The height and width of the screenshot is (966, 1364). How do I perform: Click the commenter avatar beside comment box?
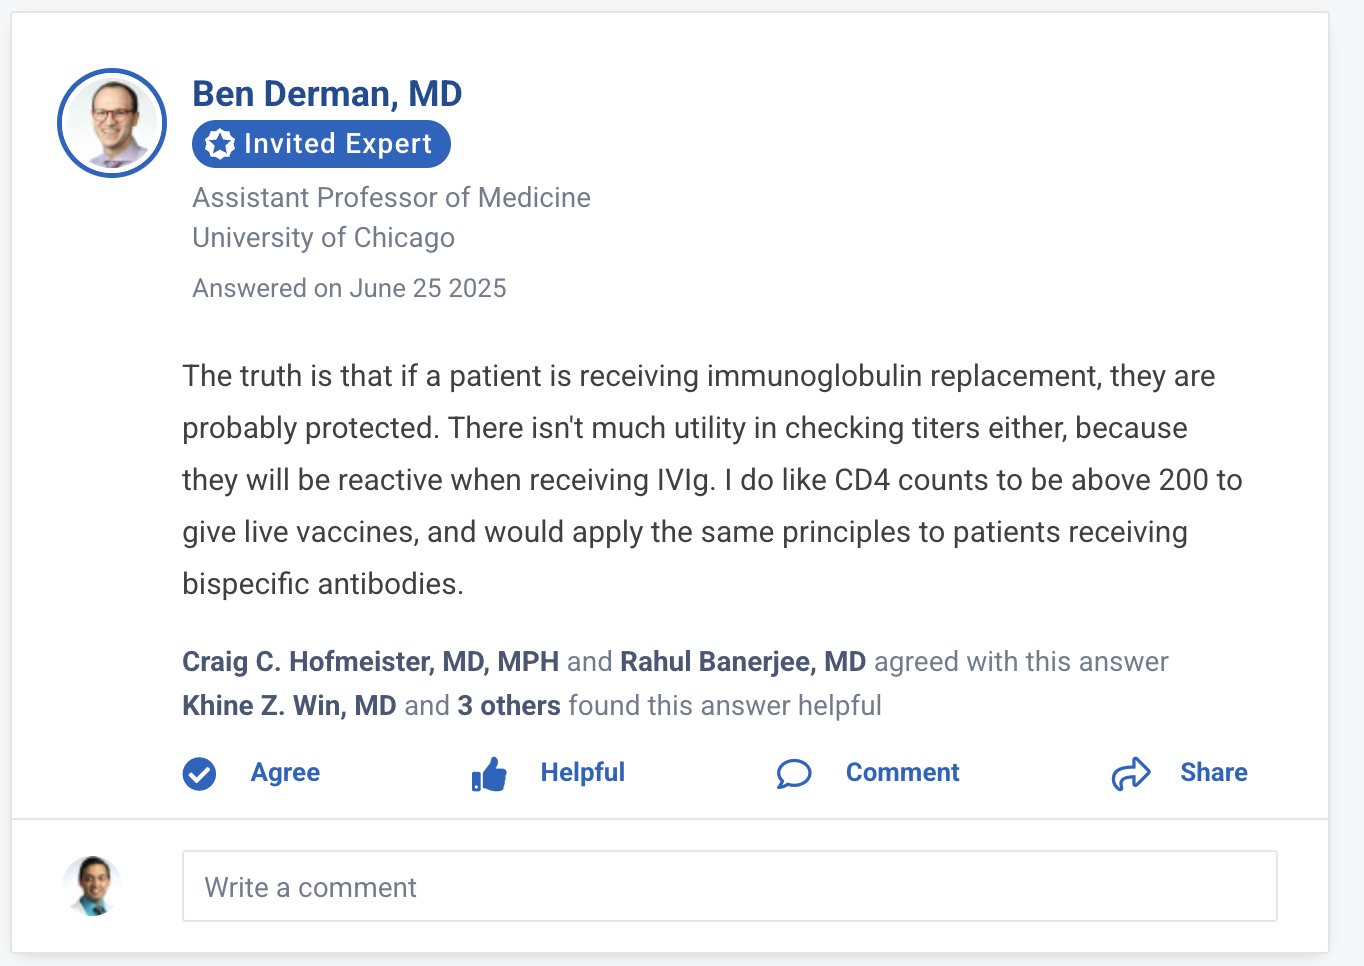click(92, 886)
